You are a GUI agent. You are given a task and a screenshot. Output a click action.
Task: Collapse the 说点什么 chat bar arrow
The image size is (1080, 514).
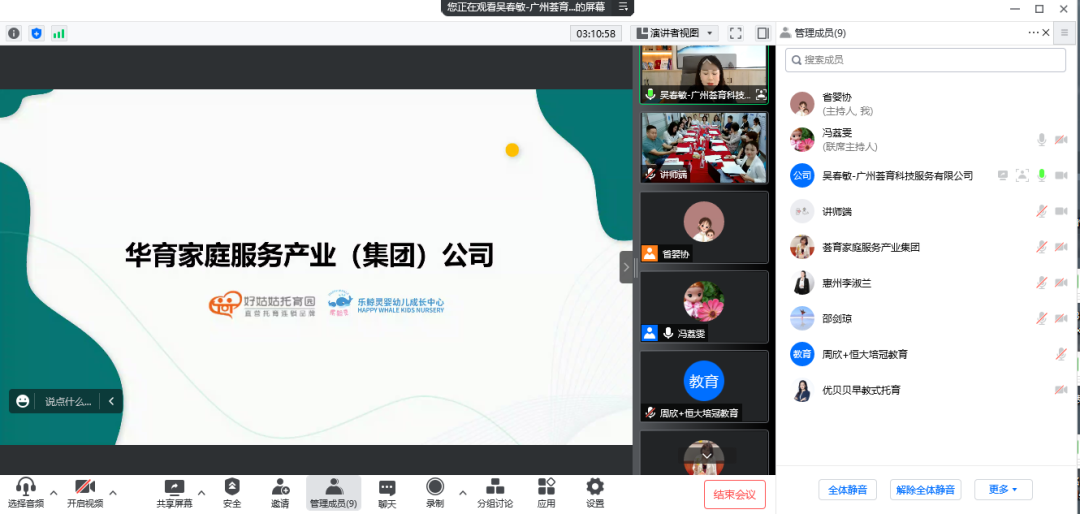pyautogui.click(x=111, y=401)
